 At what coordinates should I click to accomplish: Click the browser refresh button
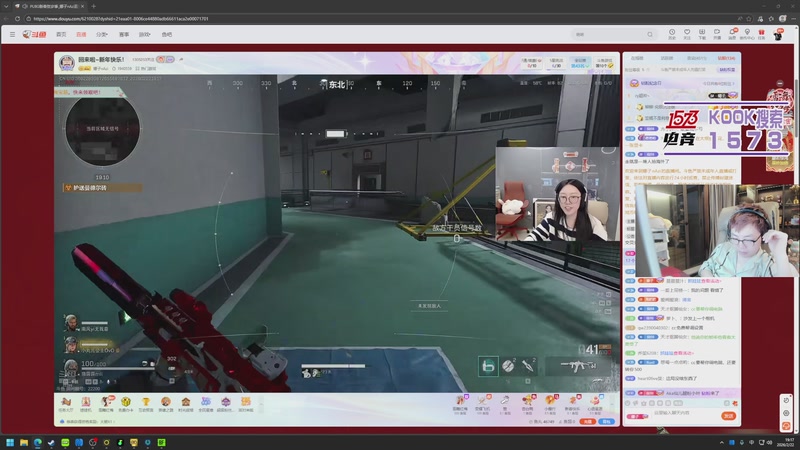coord(17,19)
